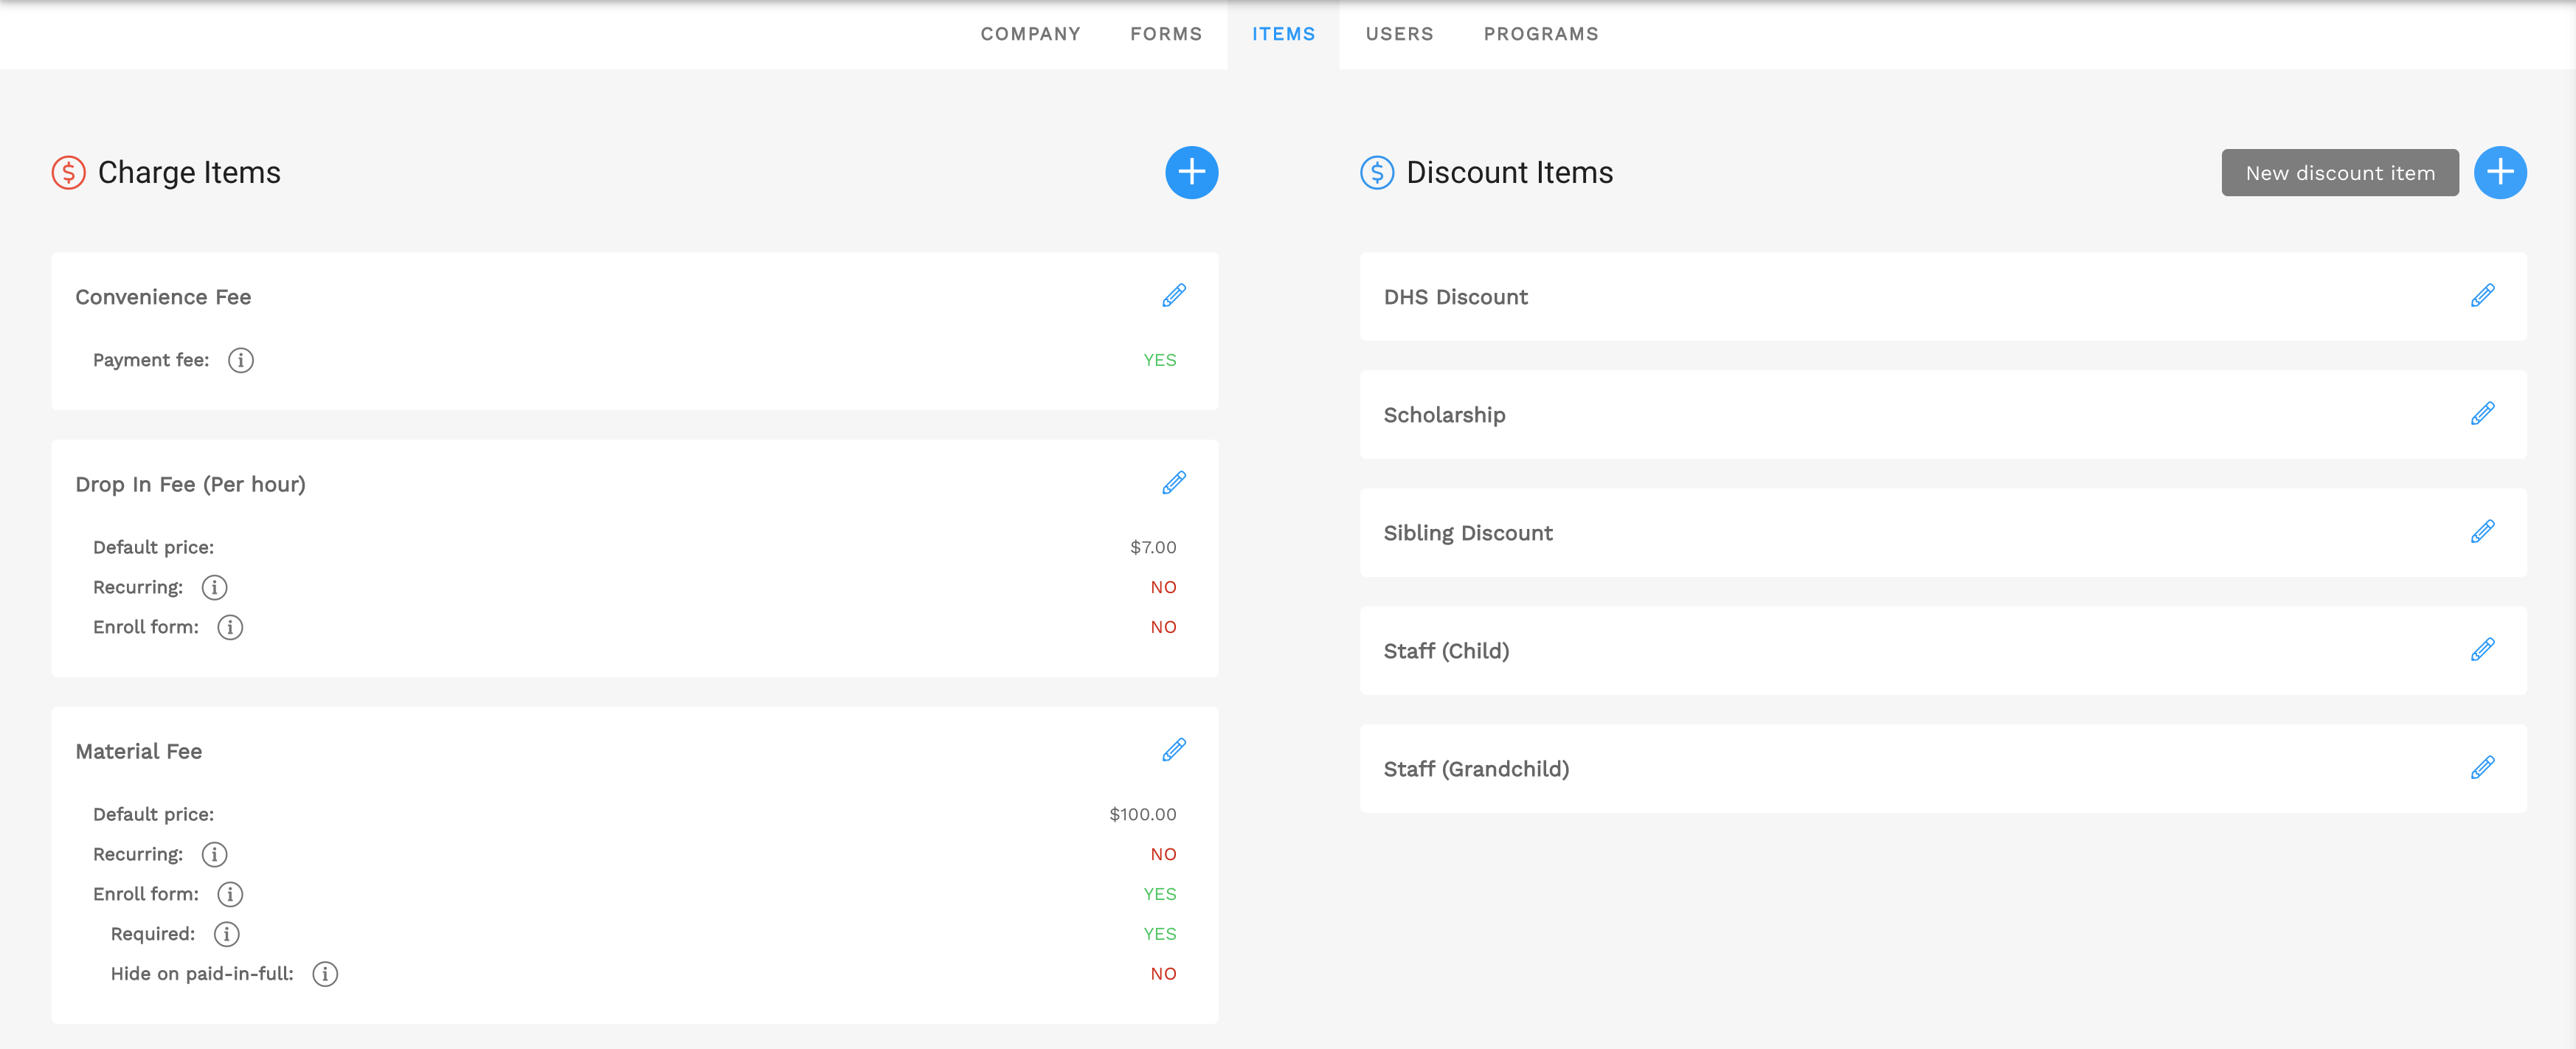Image resolution: width=2576 pixels, height=1049 pixels.
Task: Edit the Drop In Fee item
Action: point(1173,483)
